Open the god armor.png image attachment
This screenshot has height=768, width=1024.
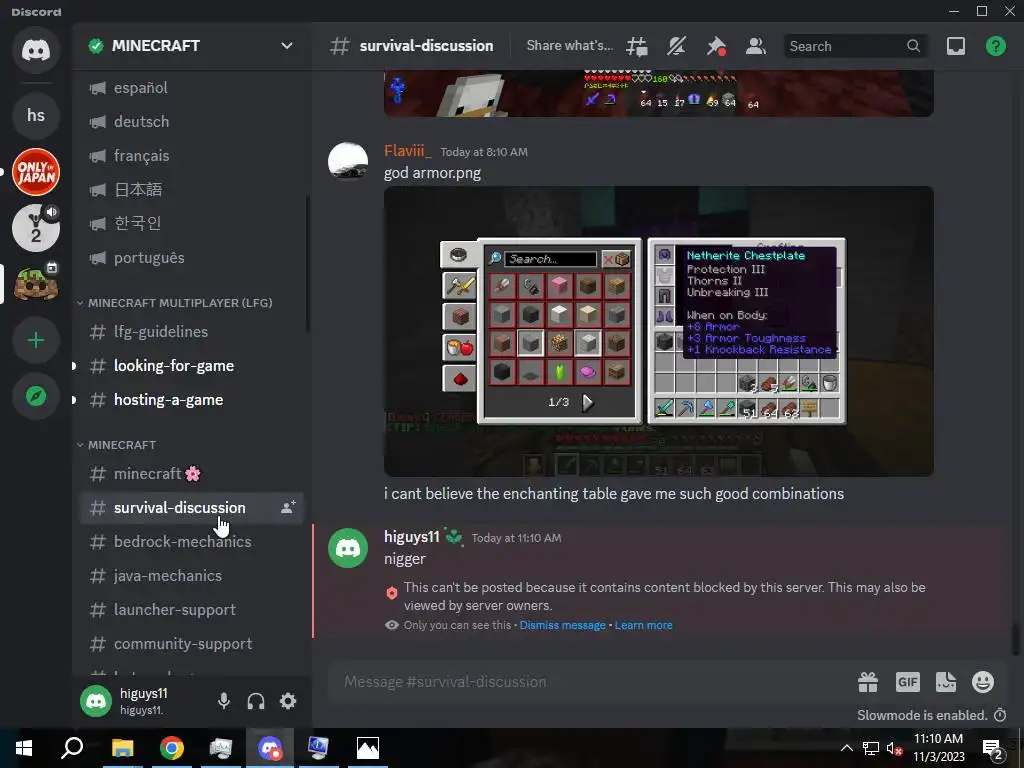point(658,331)
